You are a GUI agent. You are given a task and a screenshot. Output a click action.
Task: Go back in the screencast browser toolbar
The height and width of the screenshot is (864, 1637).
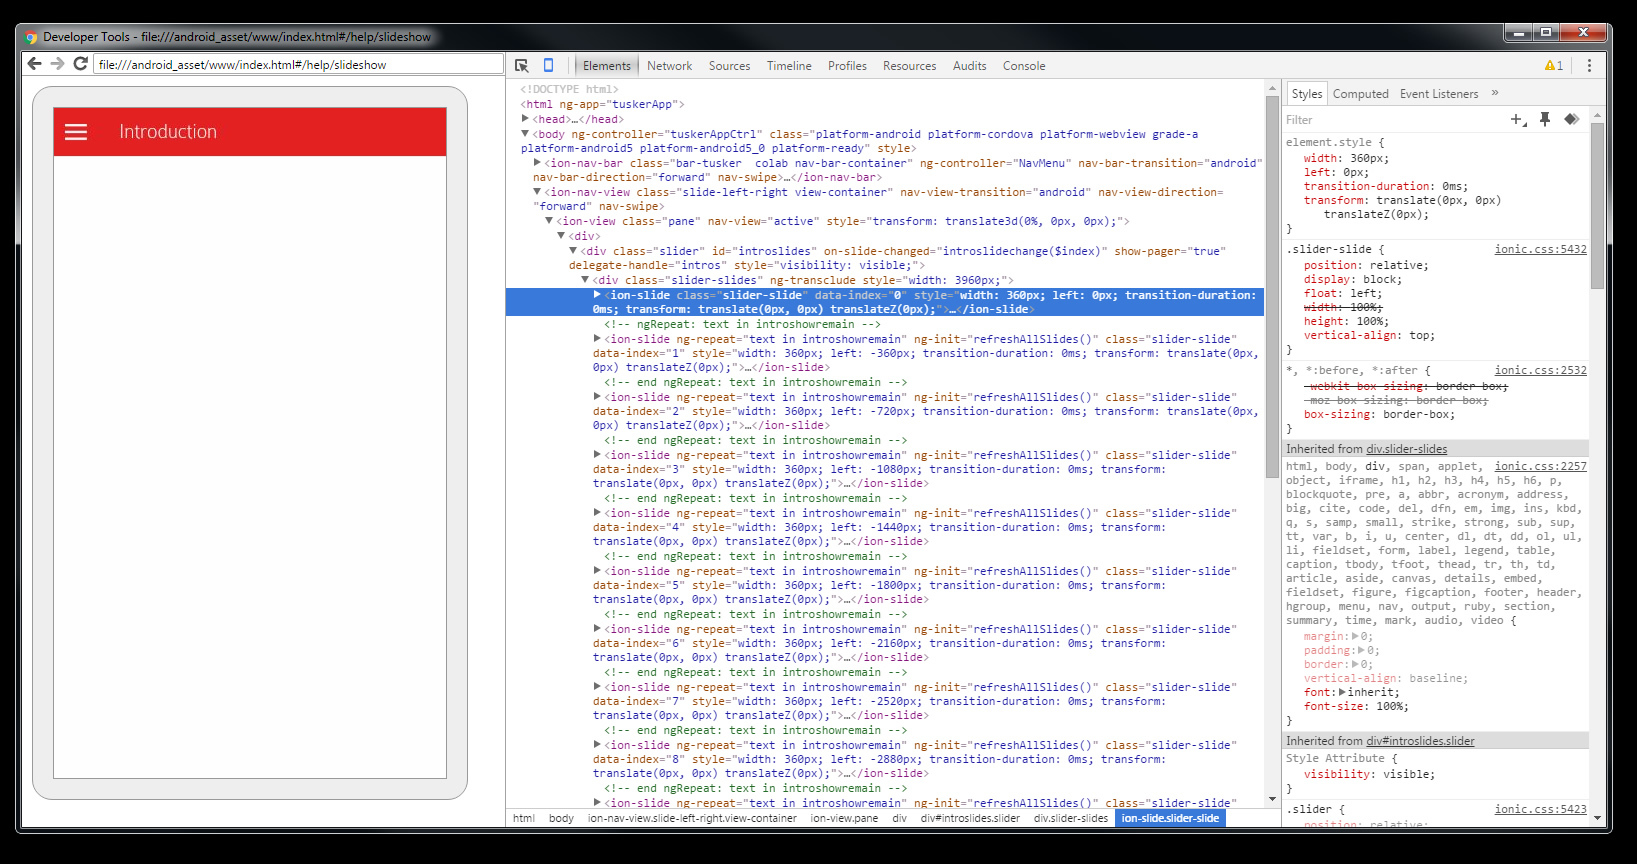[x=35, y=64]
